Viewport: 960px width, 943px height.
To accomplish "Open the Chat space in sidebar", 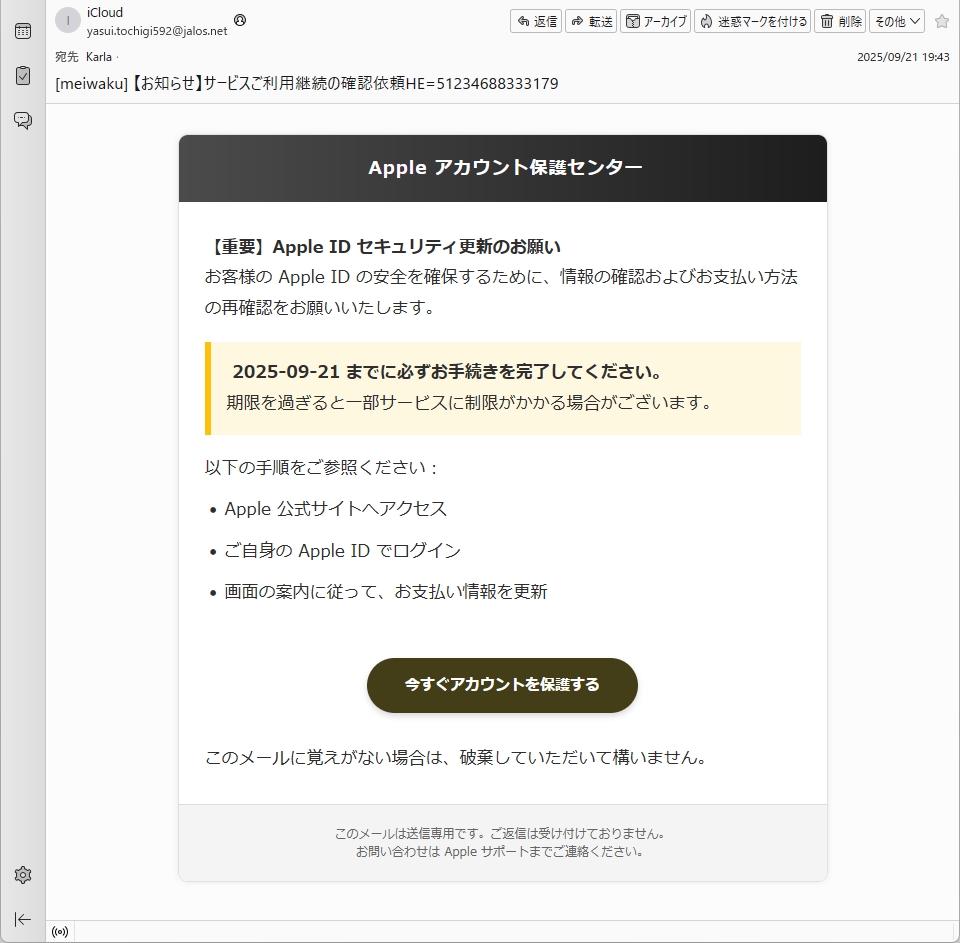I will 22,121.
